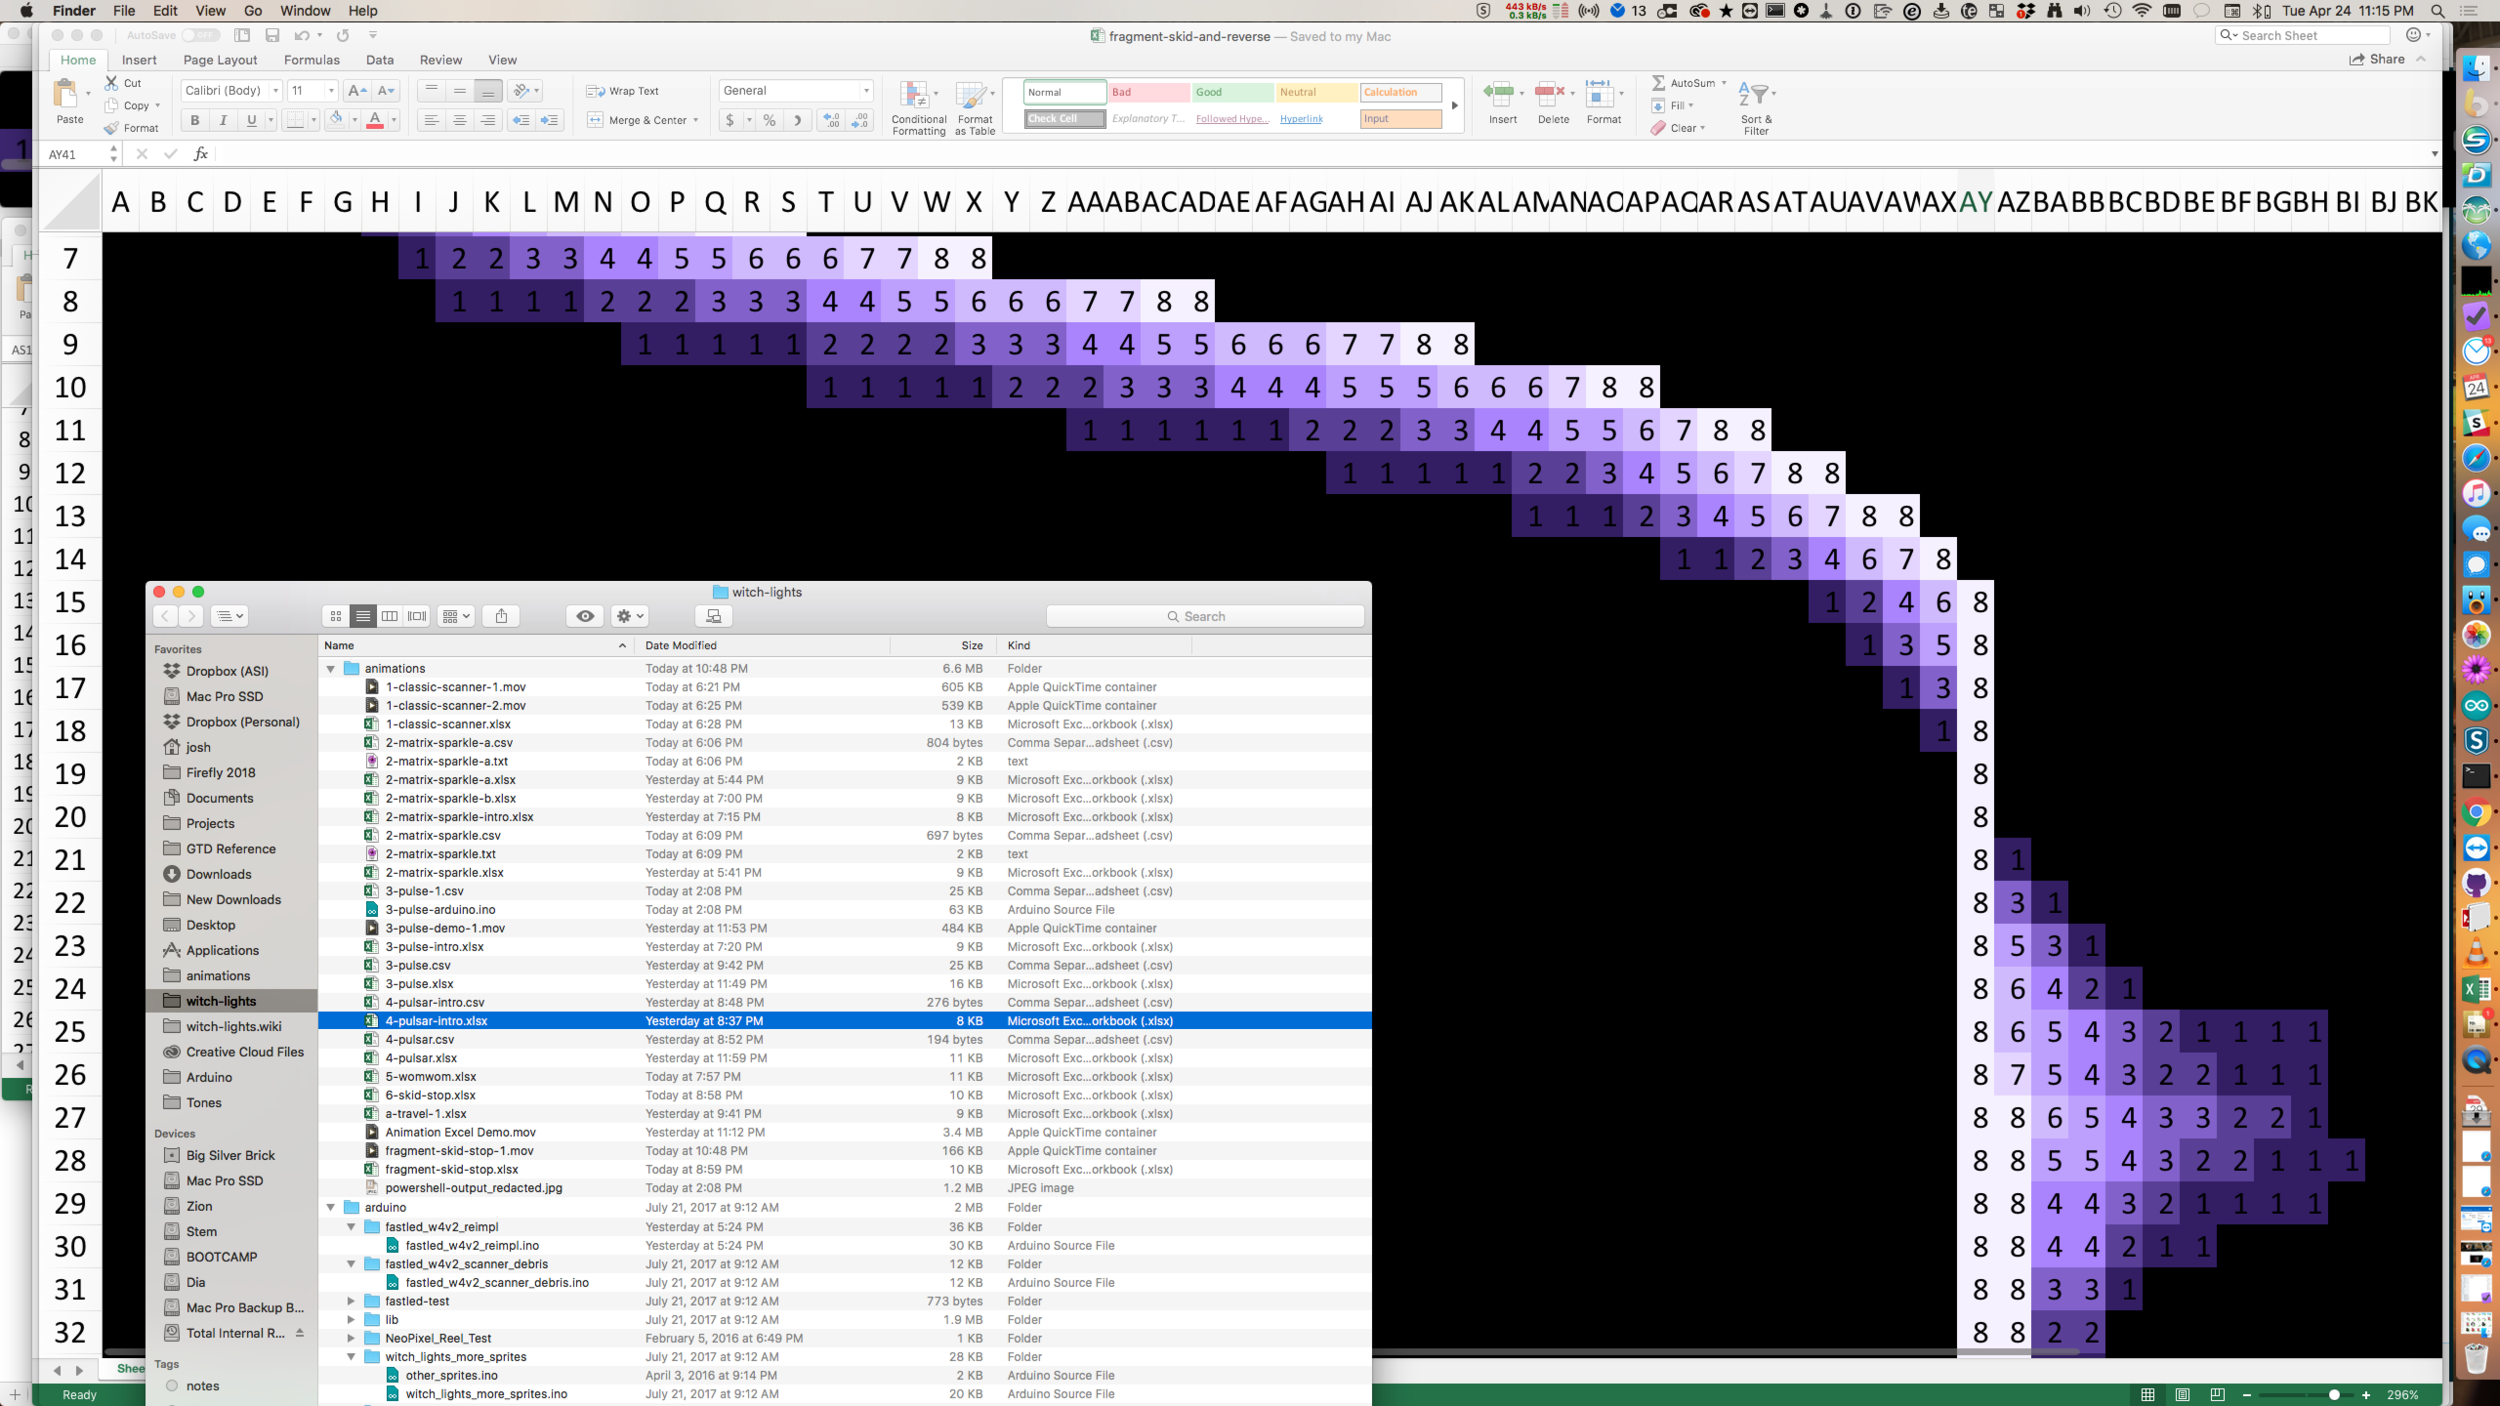Adjust the zoom slider in status bar
The height and width of the screenshot is (1406, 2500).
pyautogui.click(x=2333, y=1395)
